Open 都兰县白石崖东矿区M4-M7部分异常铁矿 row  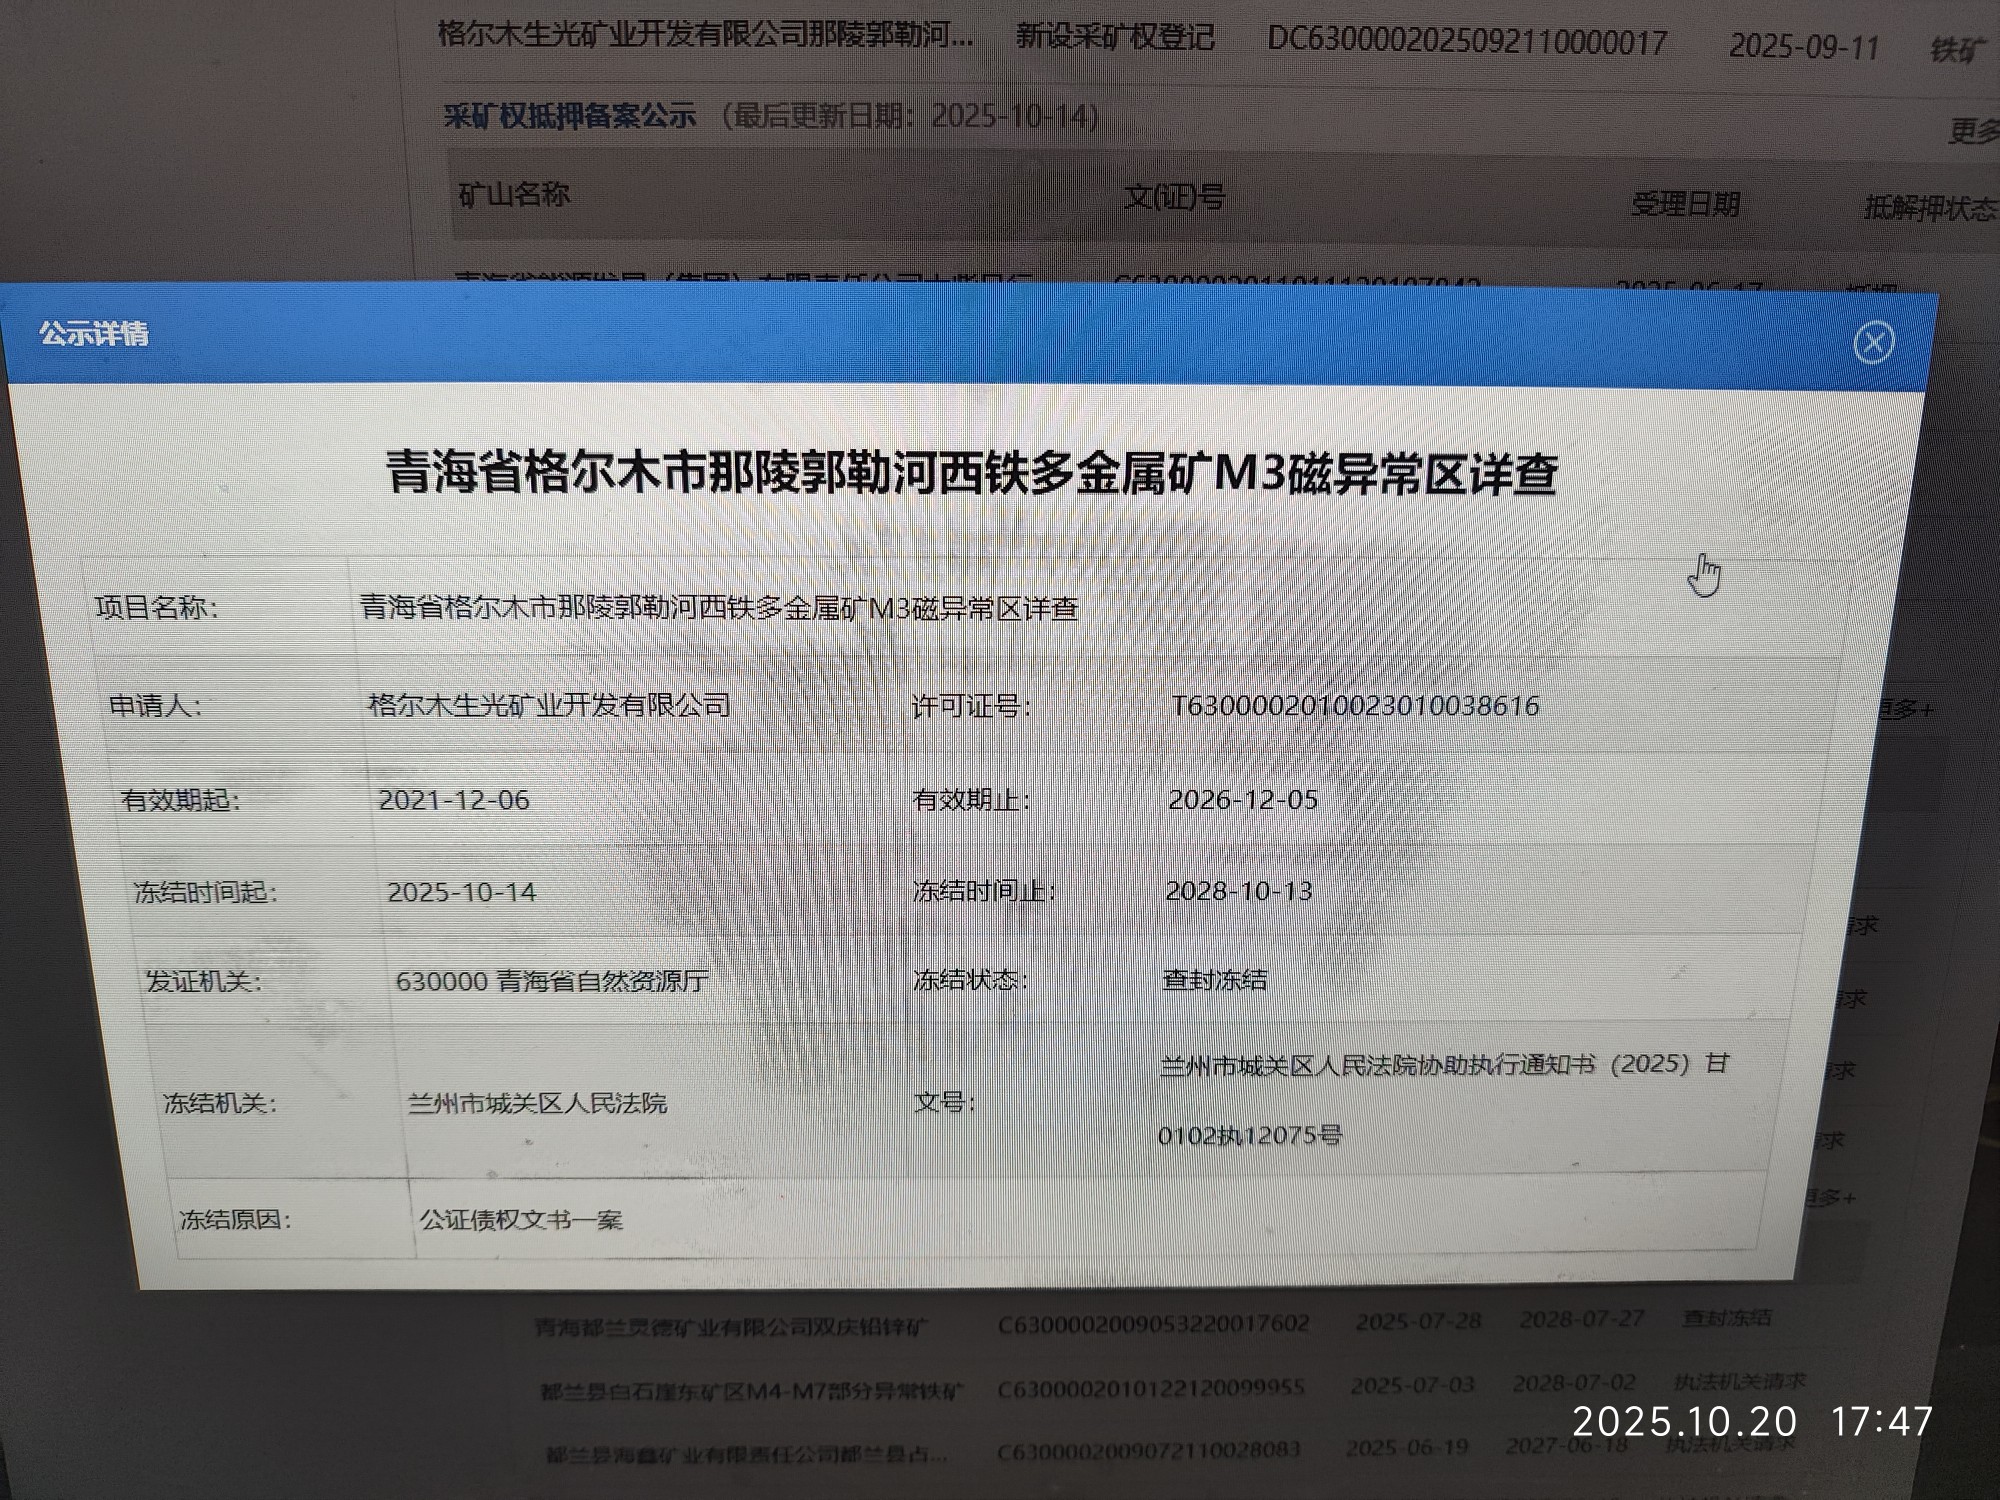pos(751,1390)
